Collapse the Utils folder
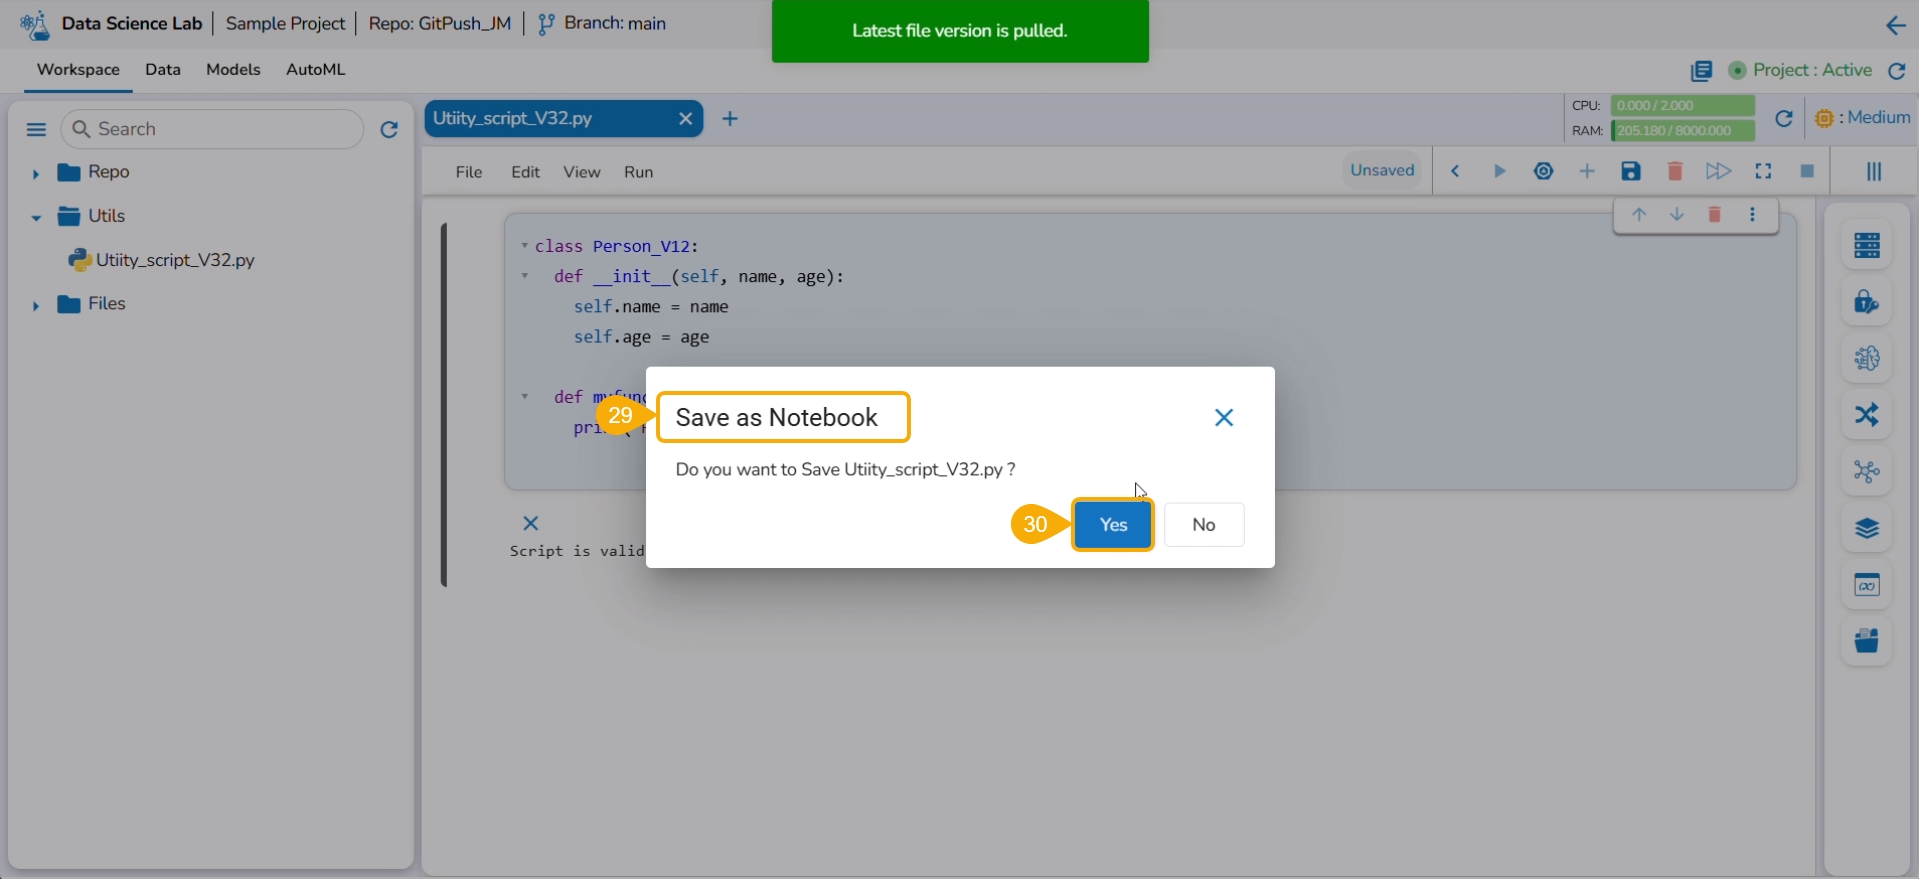Screen dimensions: 1919x879 point(36,217)
